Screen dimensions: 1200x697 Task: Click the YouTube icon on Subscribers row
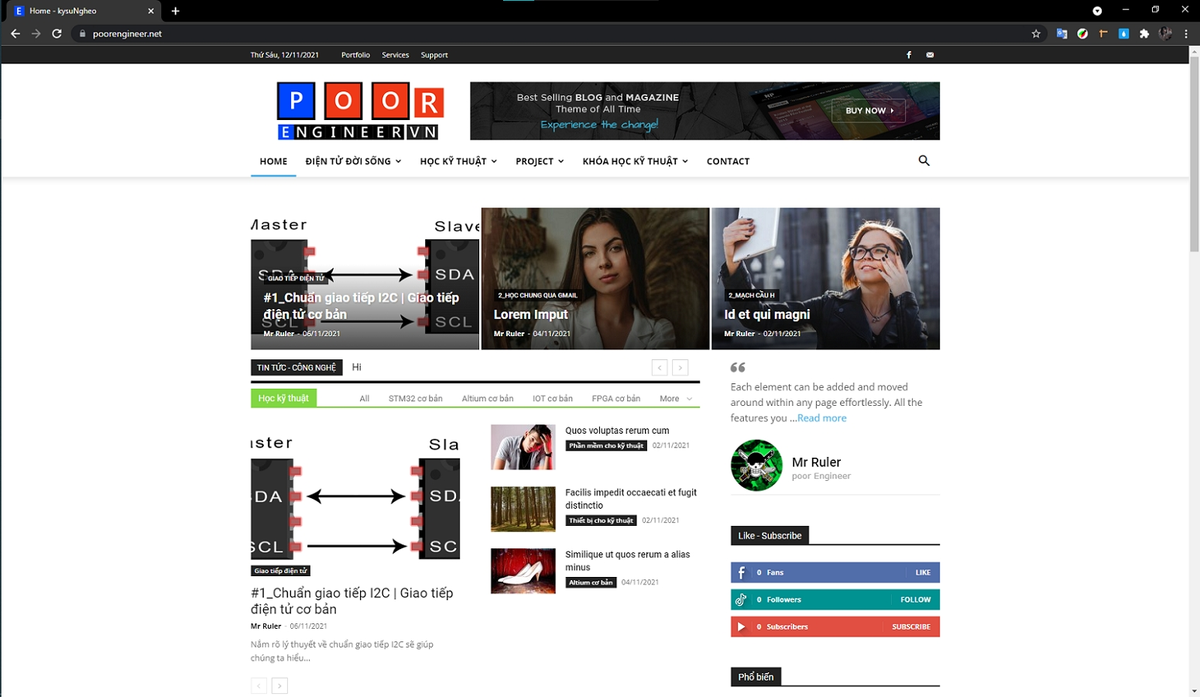pos(741,627)
